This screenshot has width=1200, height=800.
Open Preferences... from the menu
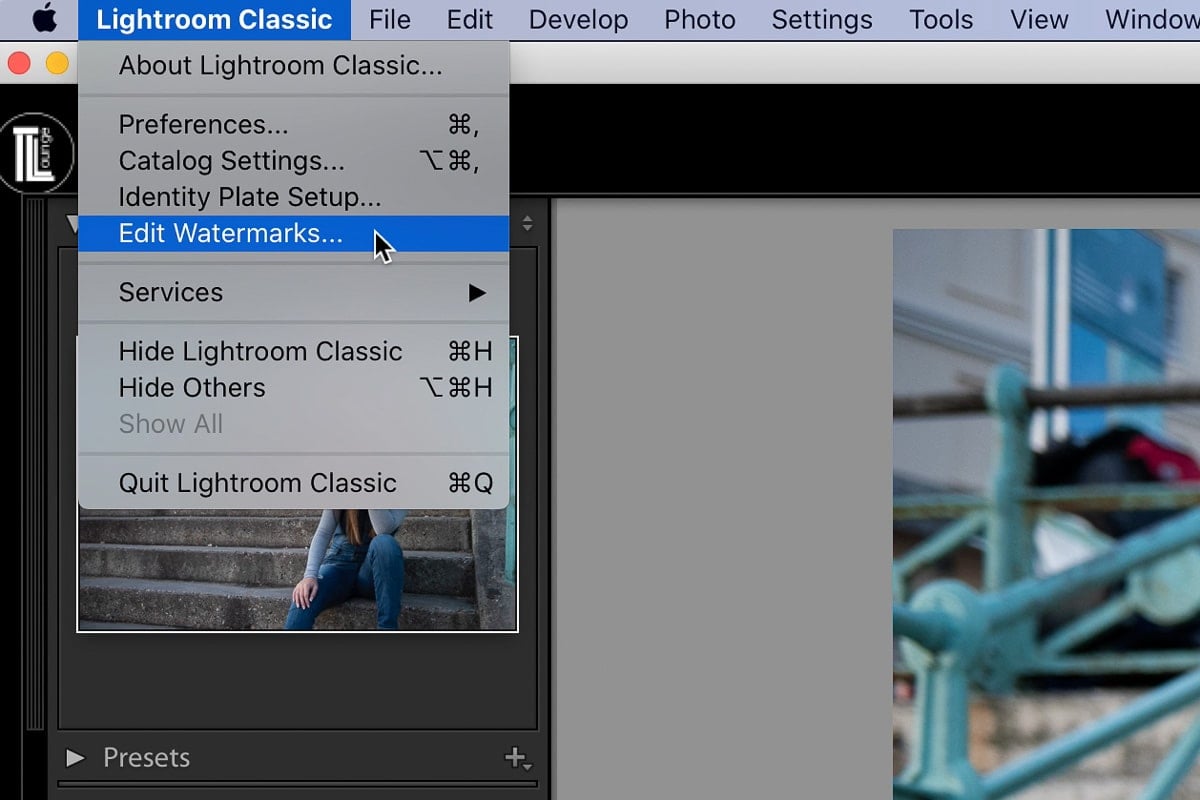click(293, 125)
